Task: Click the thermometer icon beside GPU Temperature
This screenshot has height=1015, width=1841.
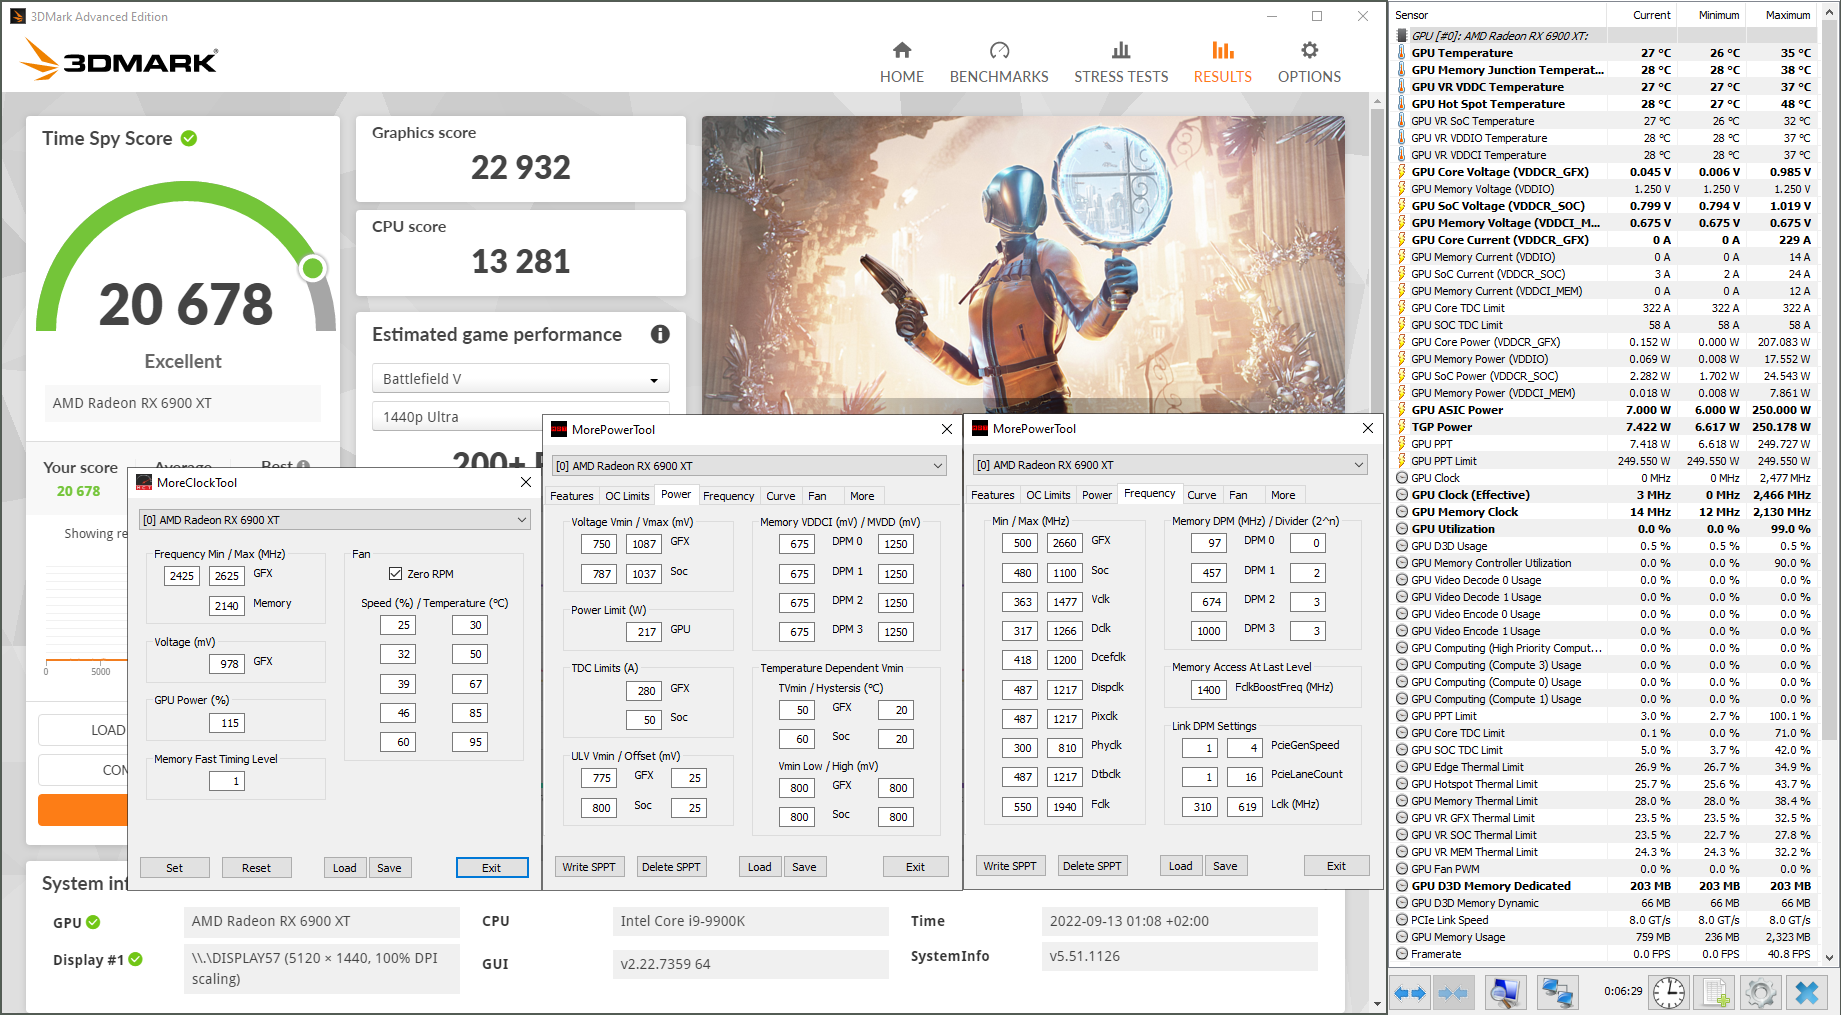Action: (1402, 53)
